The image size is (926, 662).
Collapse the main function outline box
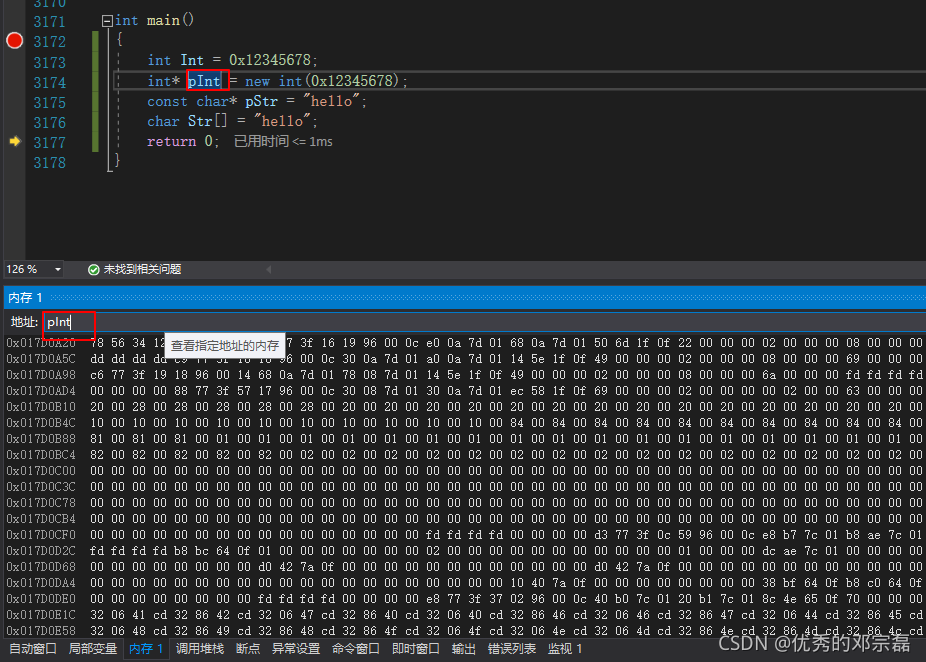(x=107, y=21)
